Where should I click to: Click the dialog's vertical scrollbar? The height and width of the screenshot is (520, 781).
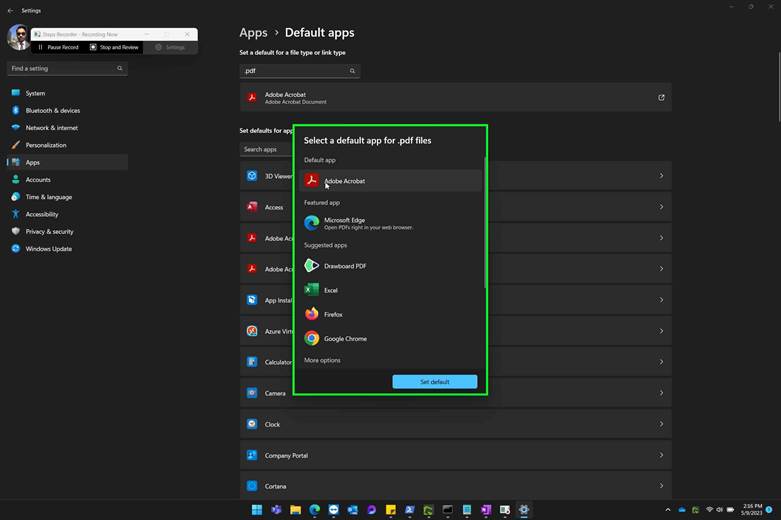pyautogui.click(x=485, y=222)
